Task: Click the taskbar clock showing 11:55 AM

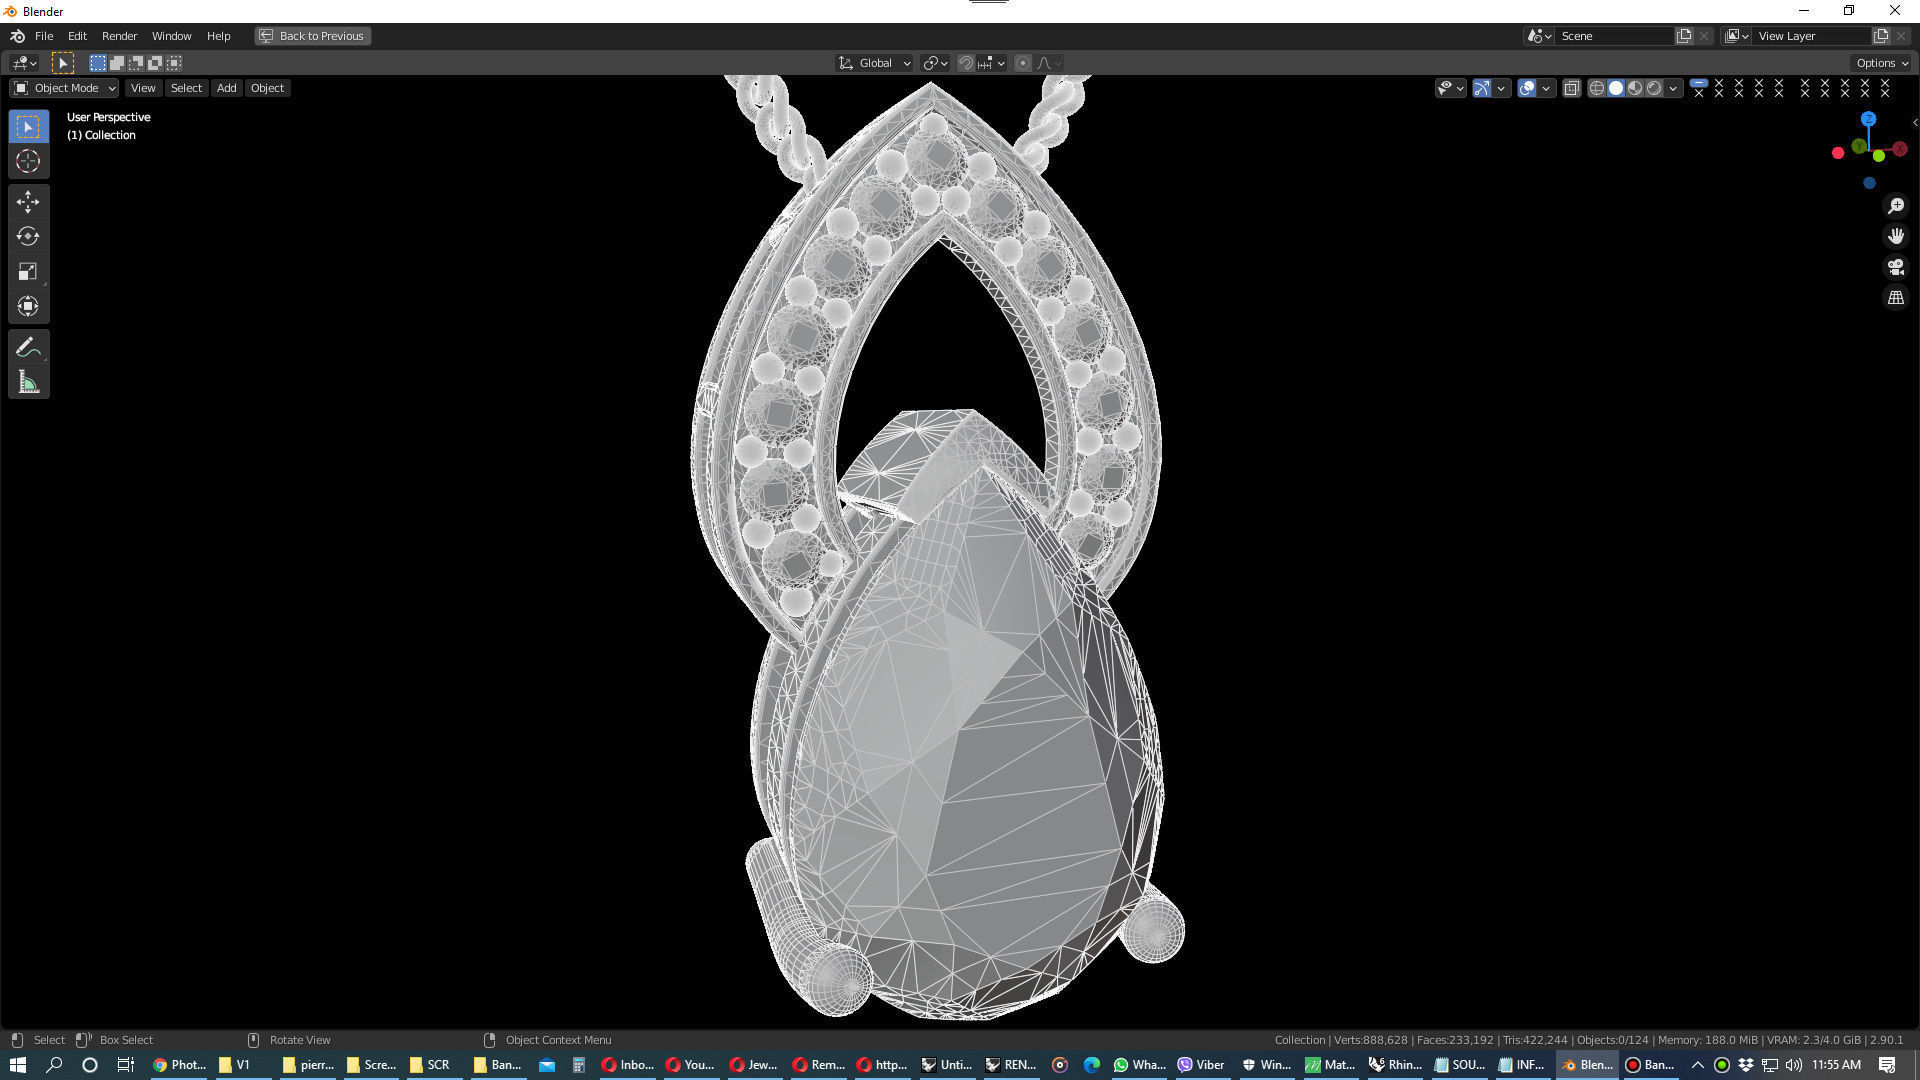Action: coord(1836,1065)
